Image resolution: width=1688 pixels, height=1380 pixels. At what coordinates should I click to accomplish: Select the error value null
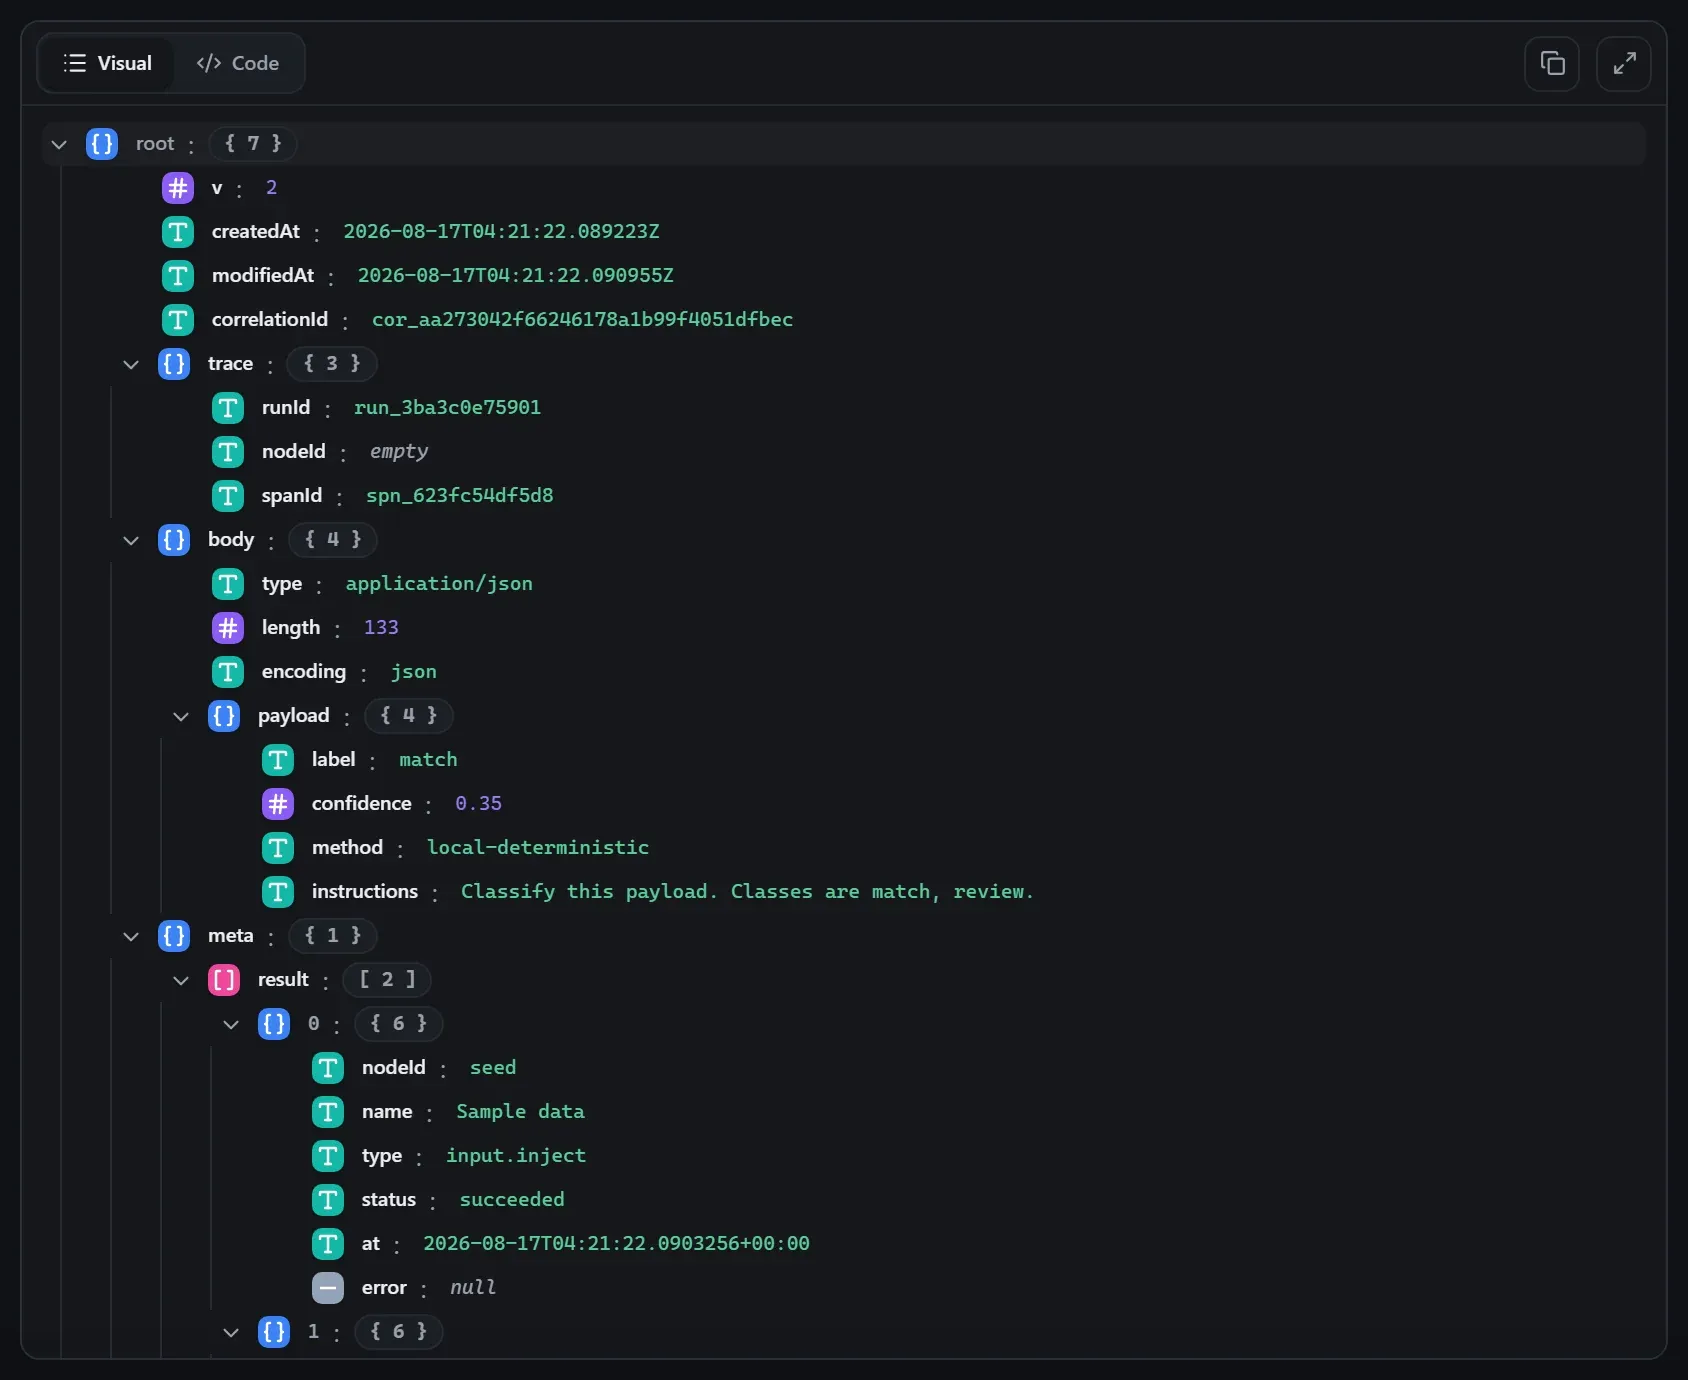point(473,1288)
